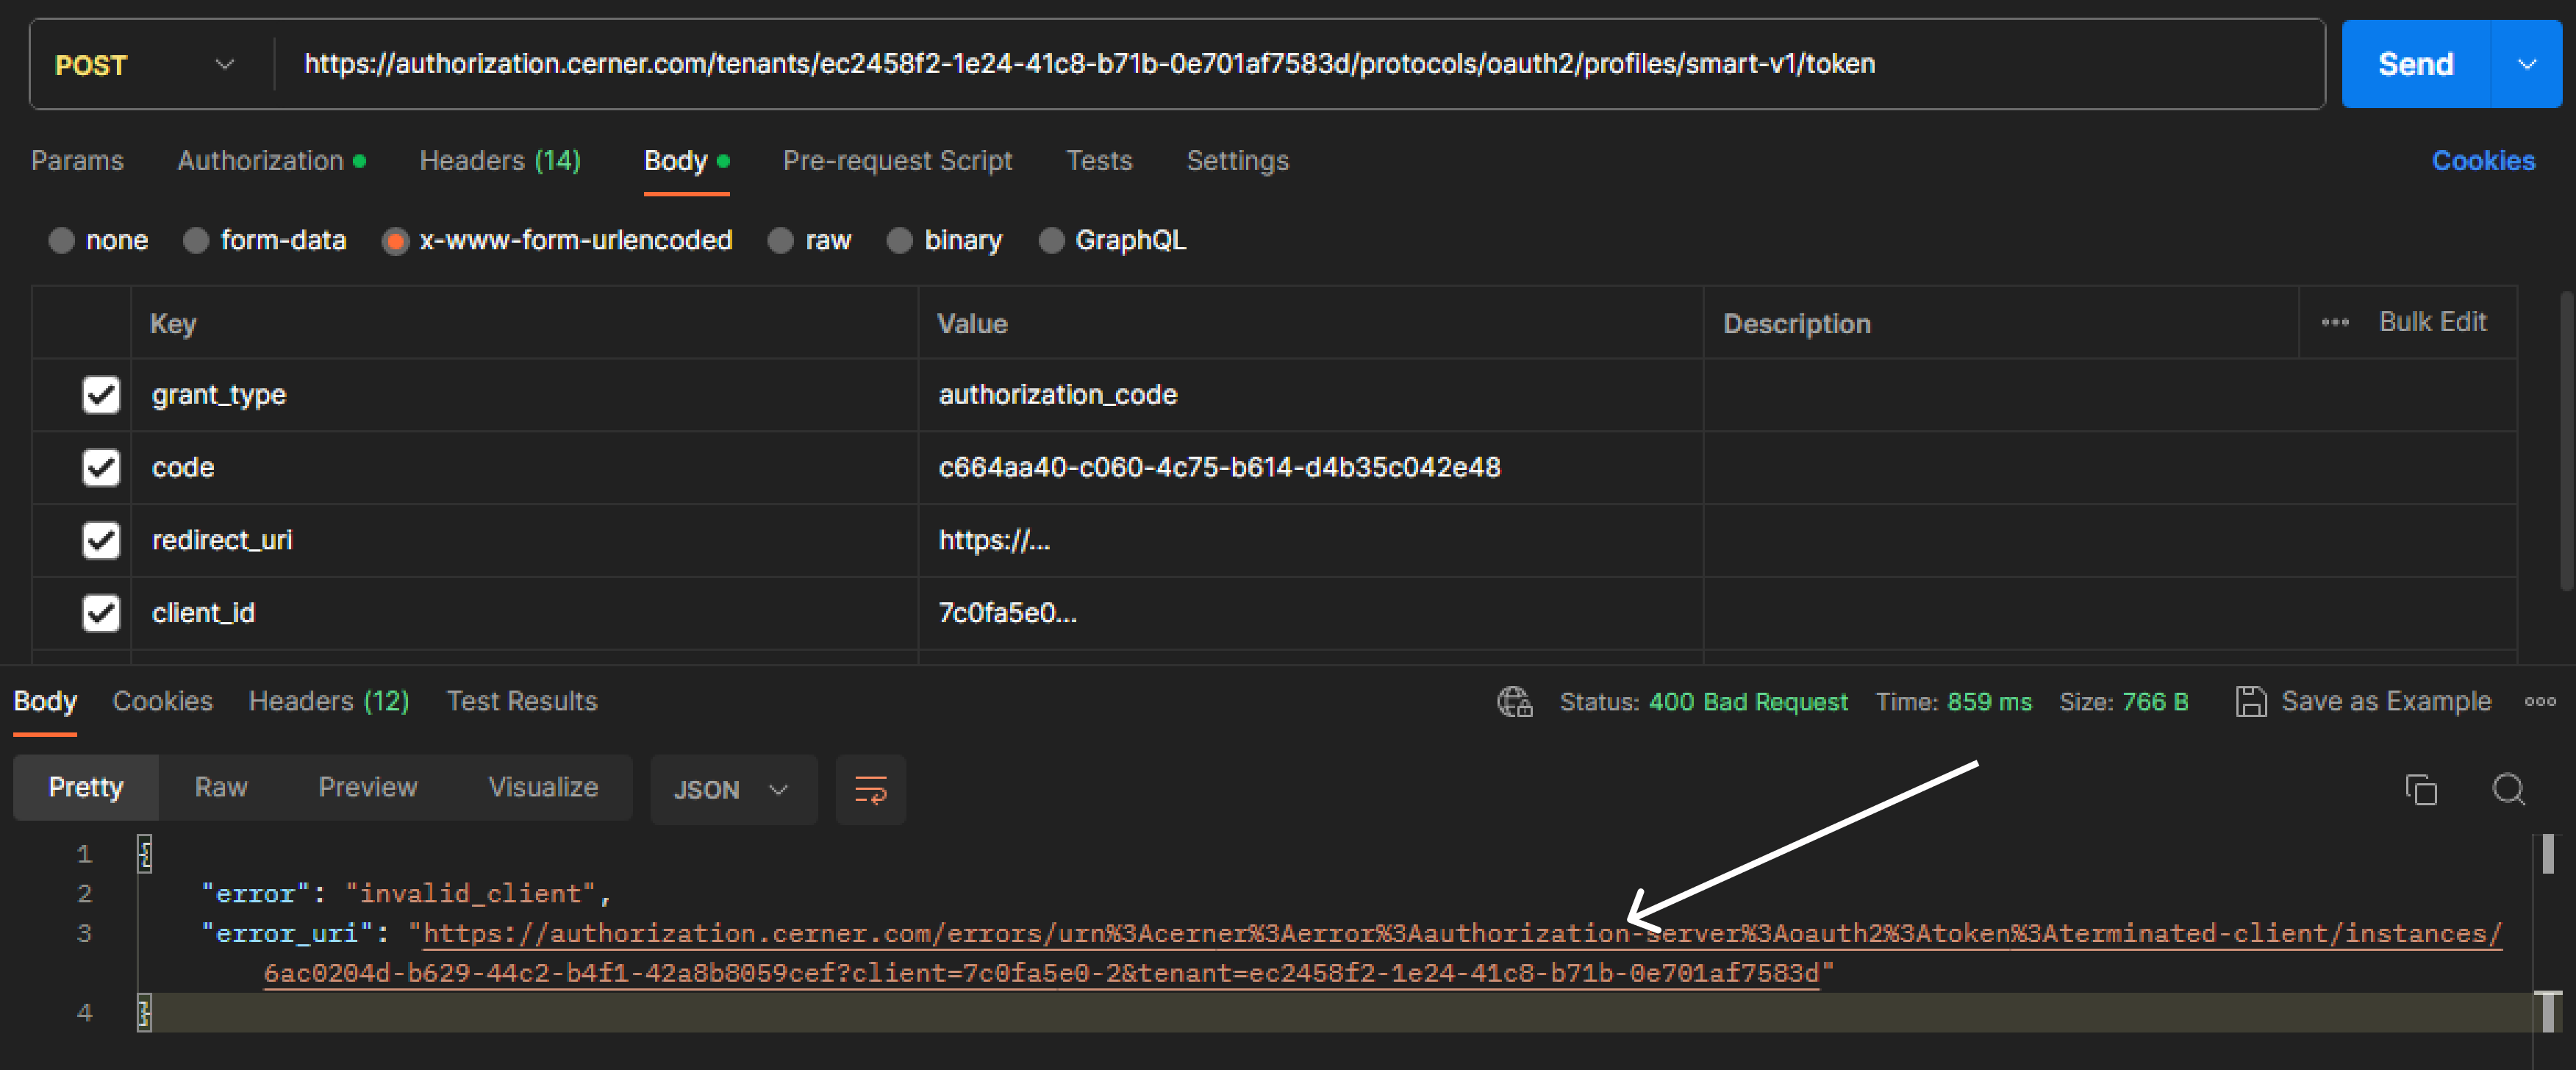This screenshot has height=1070, width=2576.
Task: Click the network globe icon beside Status
Action: [x=1514, y=701]
